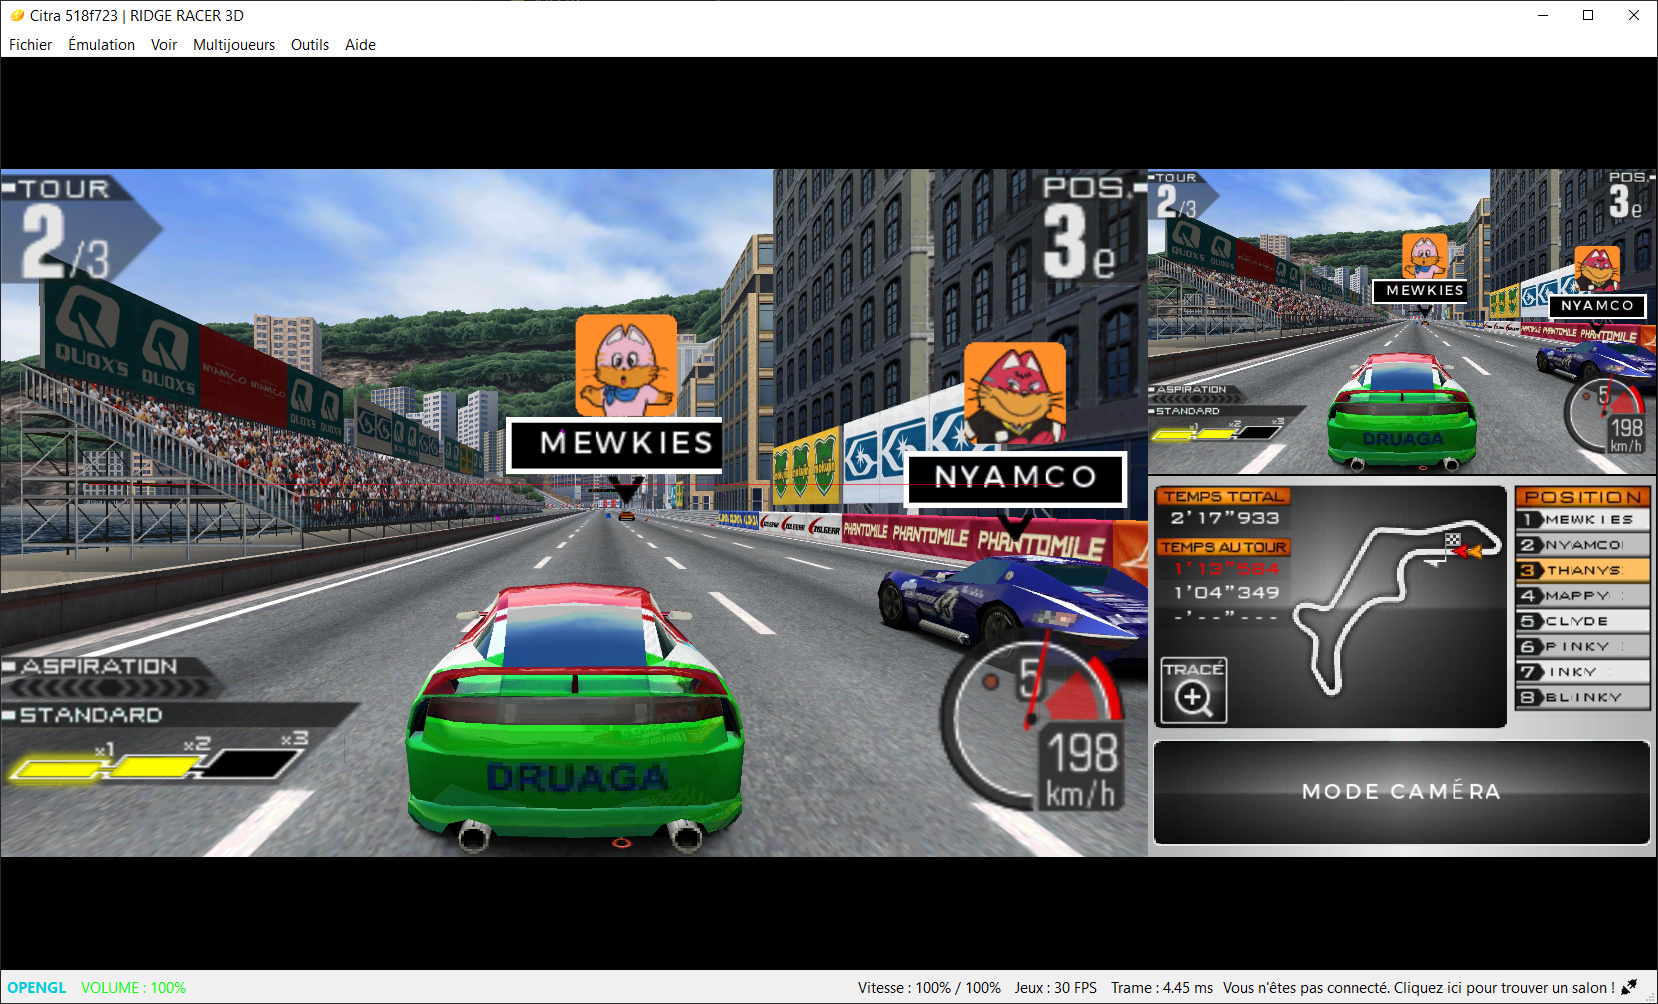Click Nyamco cat avatar on main screen
Viewport: 1658px width, 1004px height.
click(x=1014, y=393)
